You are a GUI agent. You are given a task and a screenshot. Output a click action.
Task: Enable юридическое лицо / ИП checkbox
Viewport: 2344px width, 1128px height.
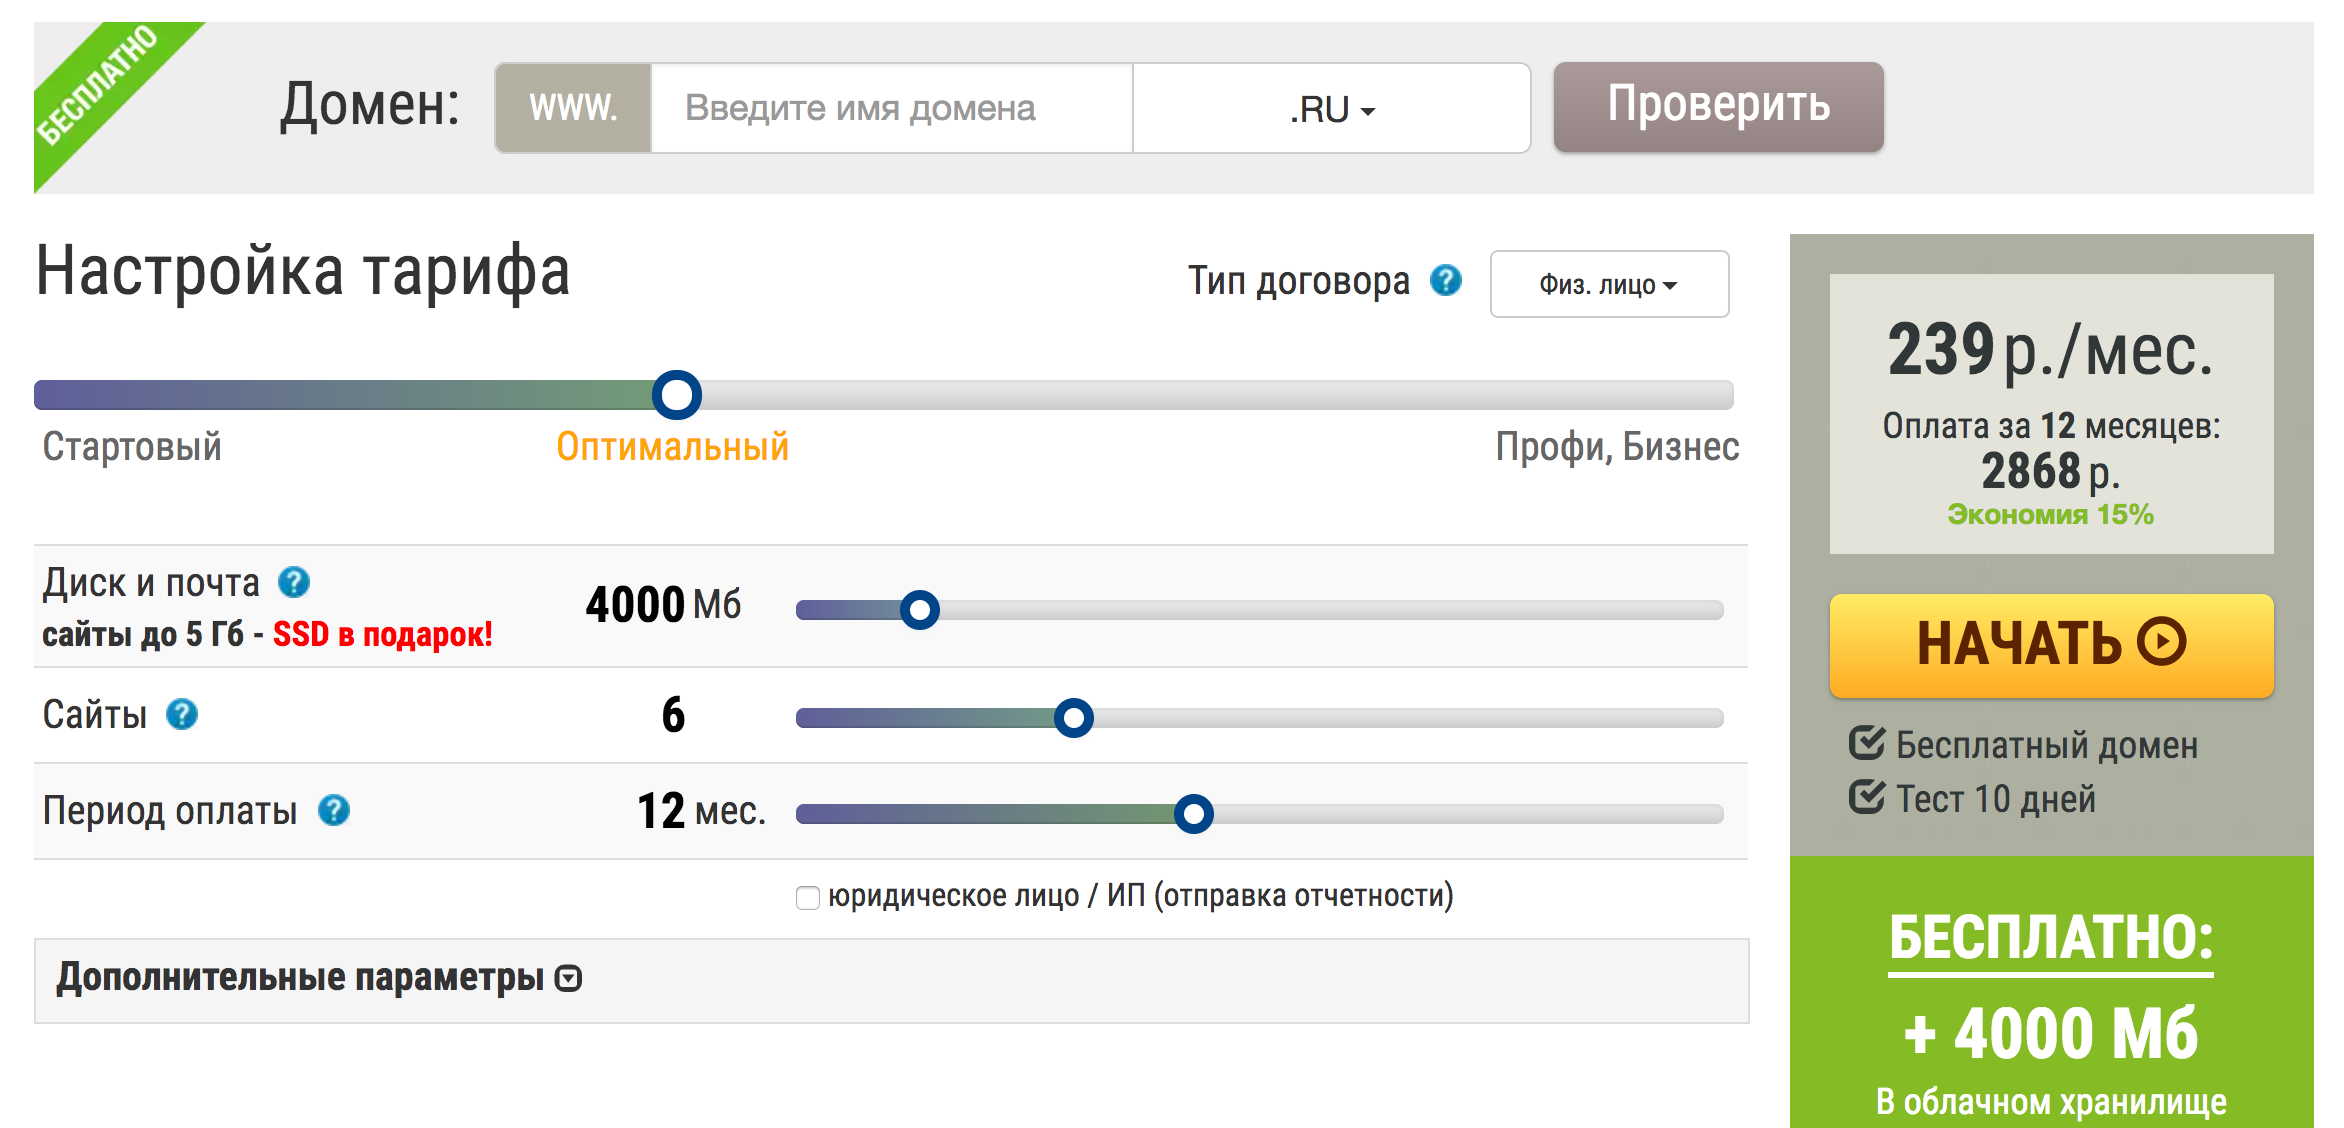808,897
